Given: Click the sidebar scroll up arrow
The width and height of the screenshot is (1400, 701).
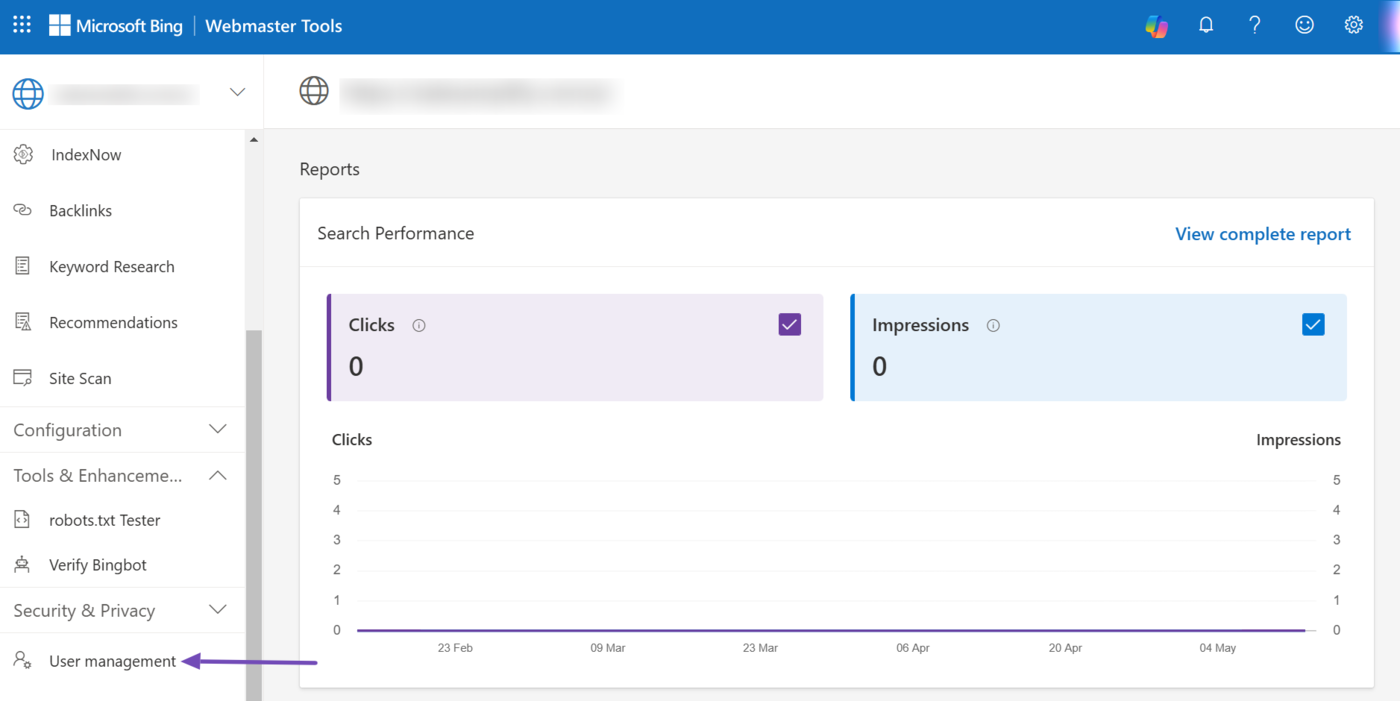Looking at the screenshot, I should (254, 140).
